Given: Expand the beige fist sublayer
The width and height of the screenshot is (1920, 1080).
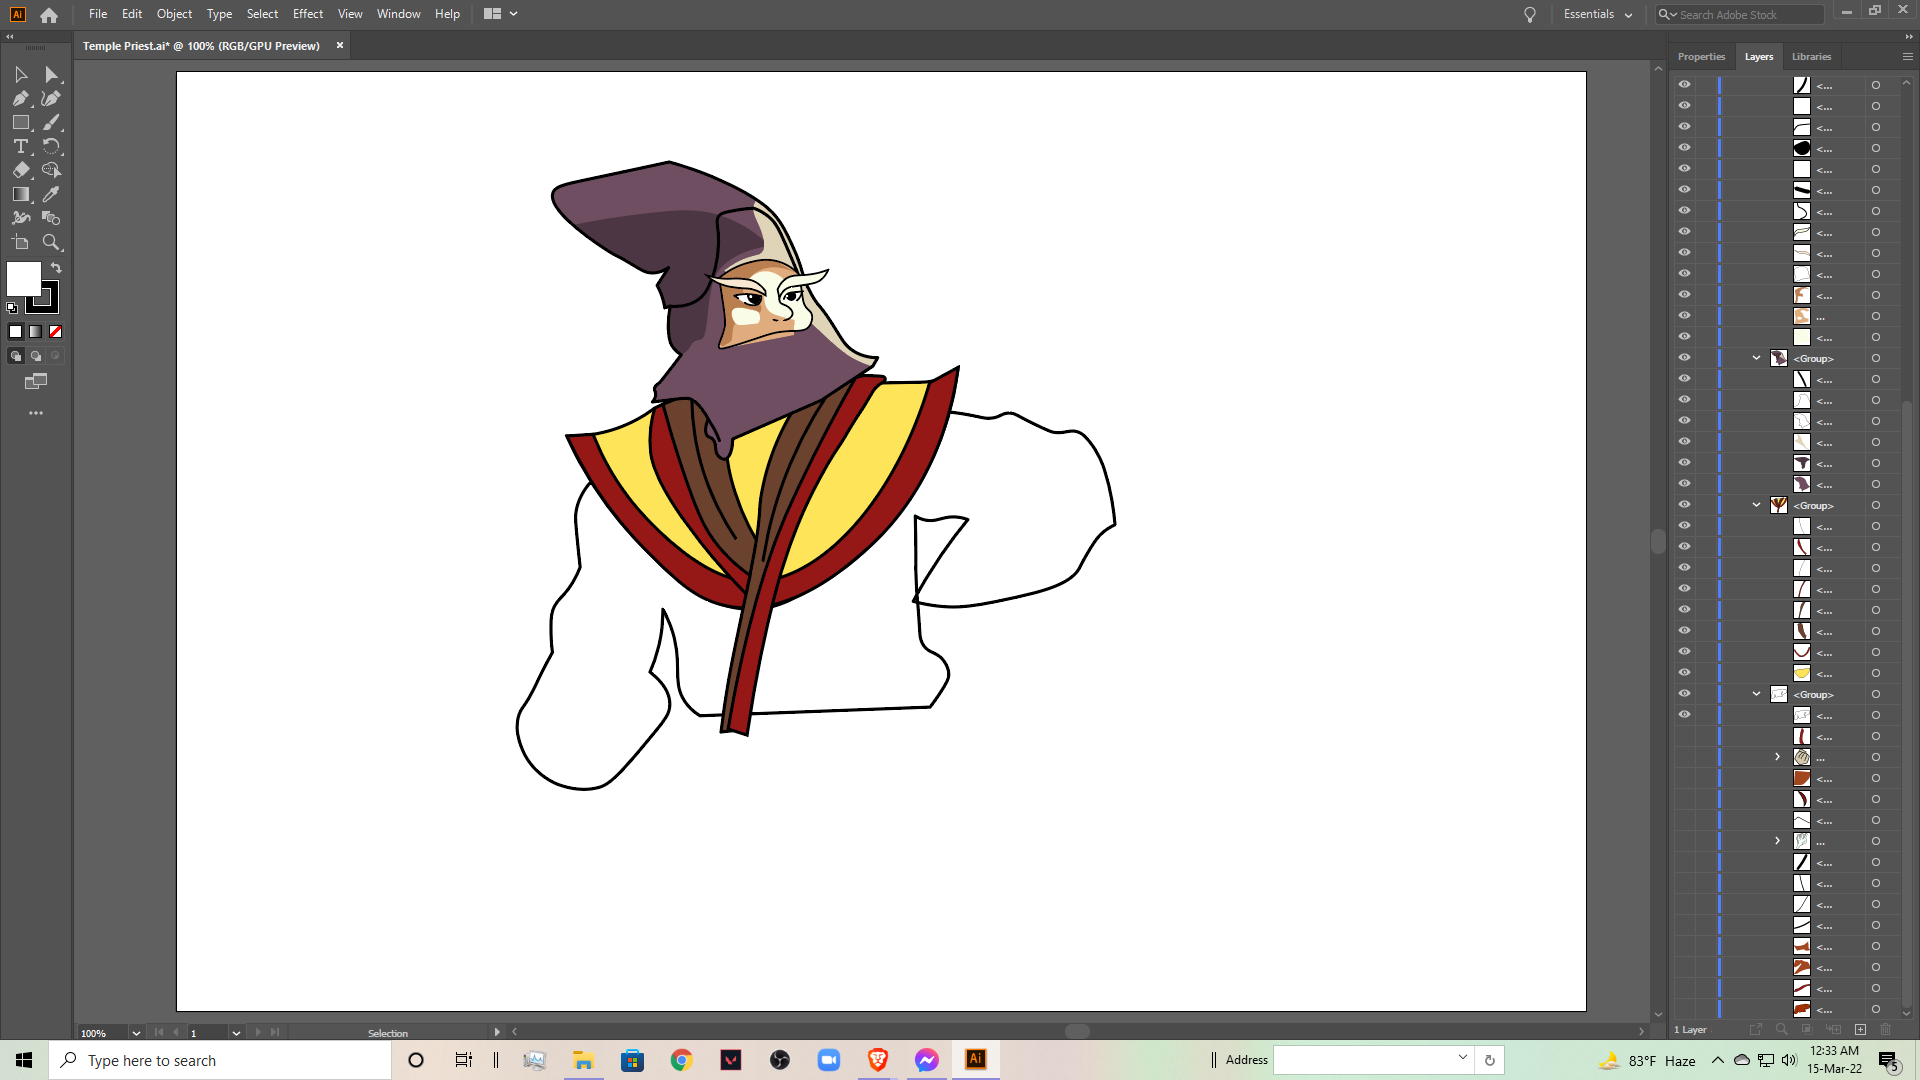Looking at the screenshot, I should [x=1778, y=757].
